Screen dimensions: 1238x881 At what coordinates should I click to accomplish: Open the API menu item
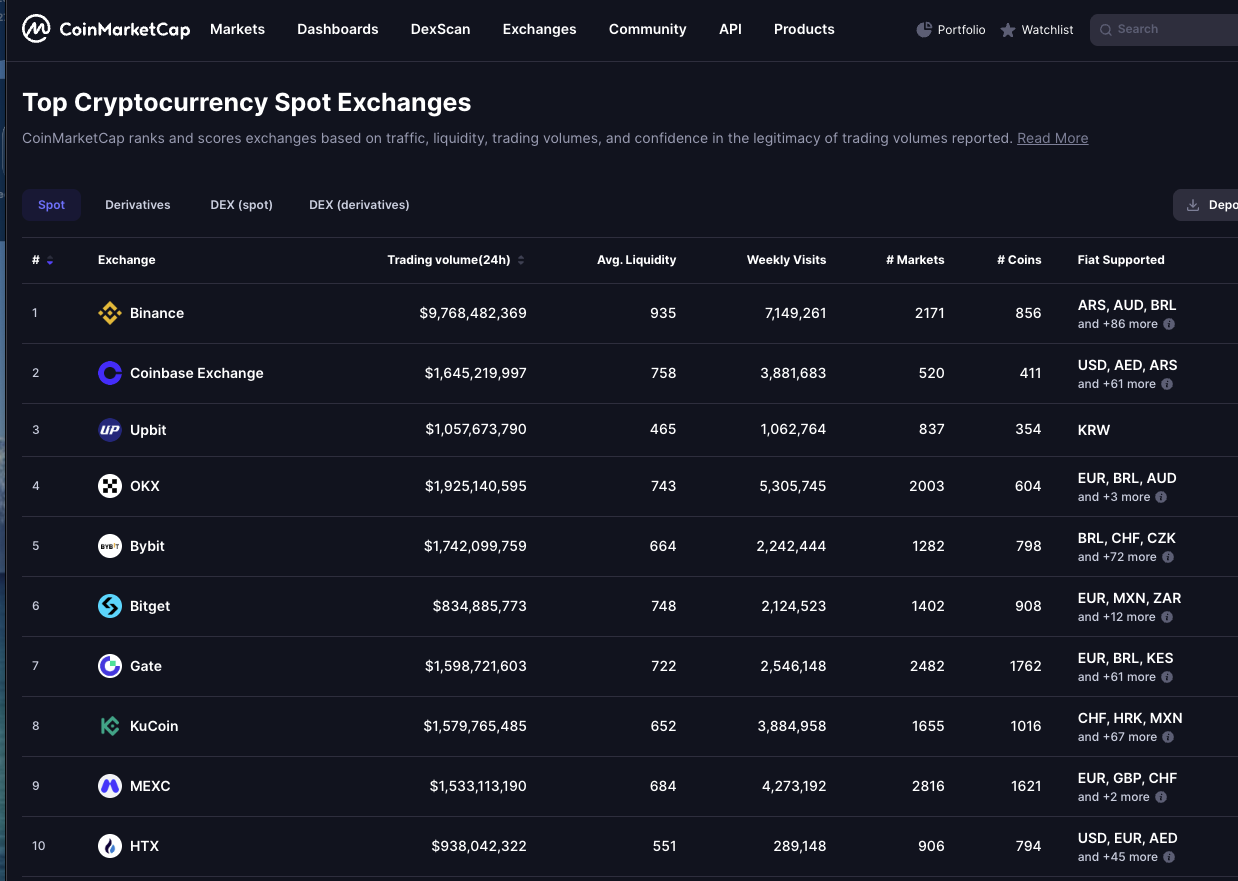coord(731,29)
